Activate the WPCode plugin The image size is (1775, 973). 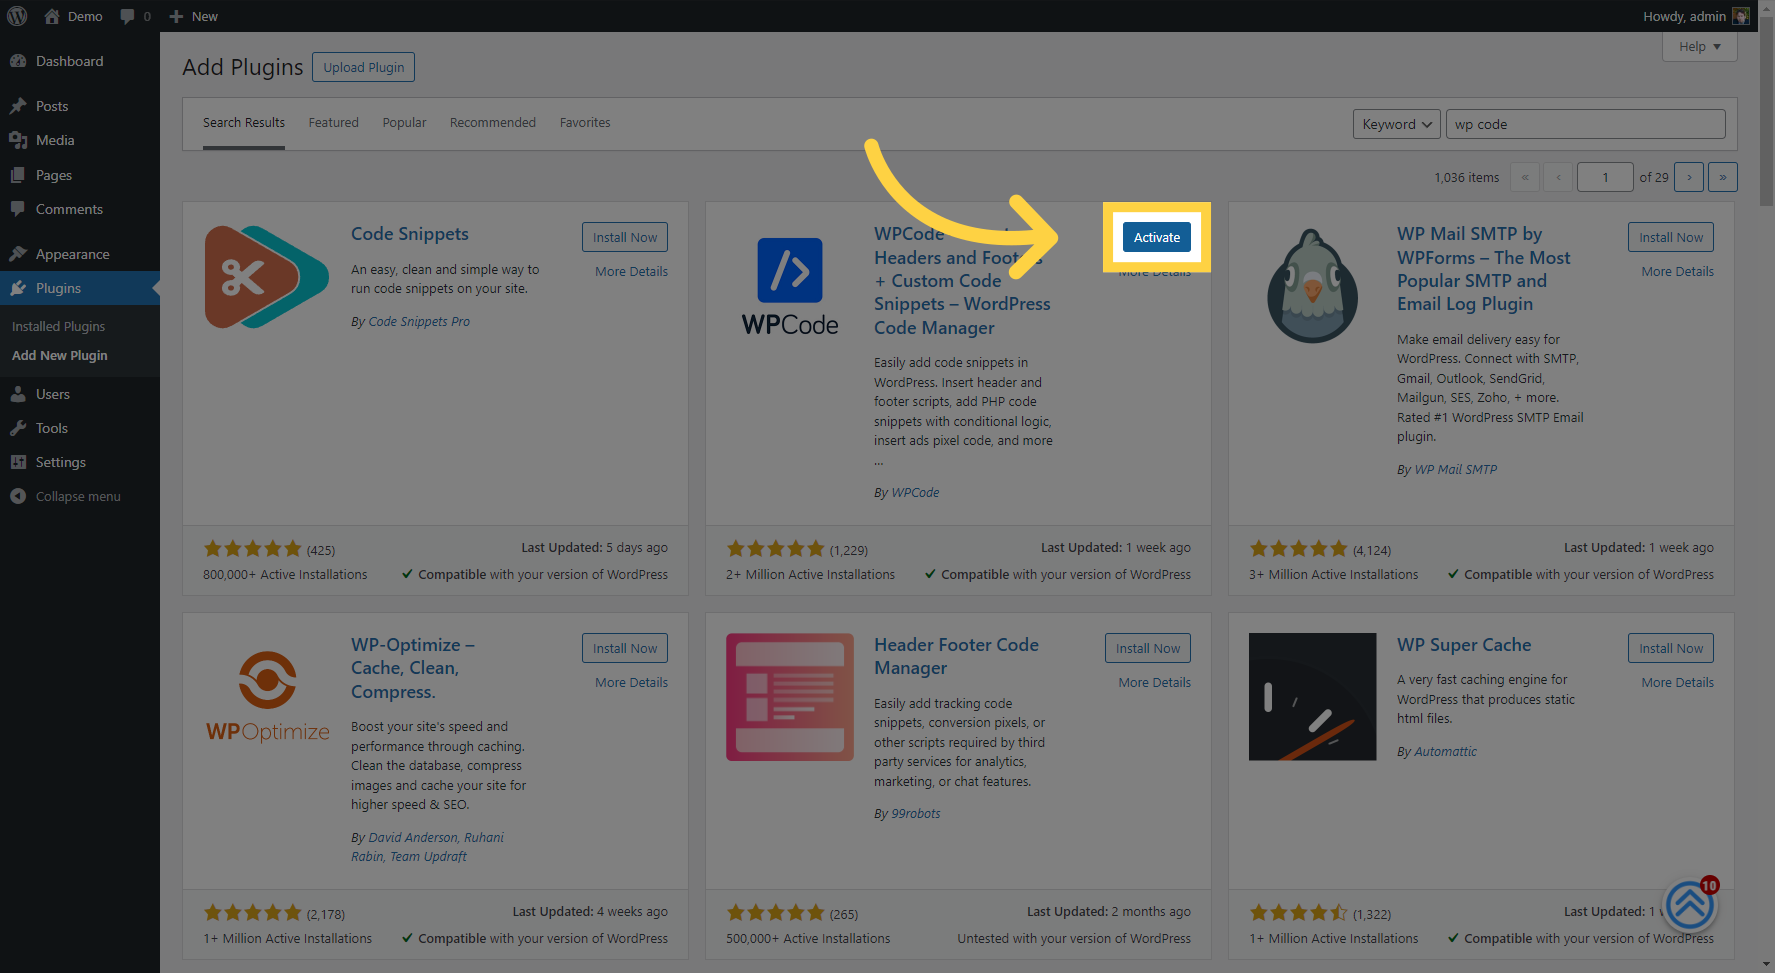pyautogui.click(x=1157, y=237)
